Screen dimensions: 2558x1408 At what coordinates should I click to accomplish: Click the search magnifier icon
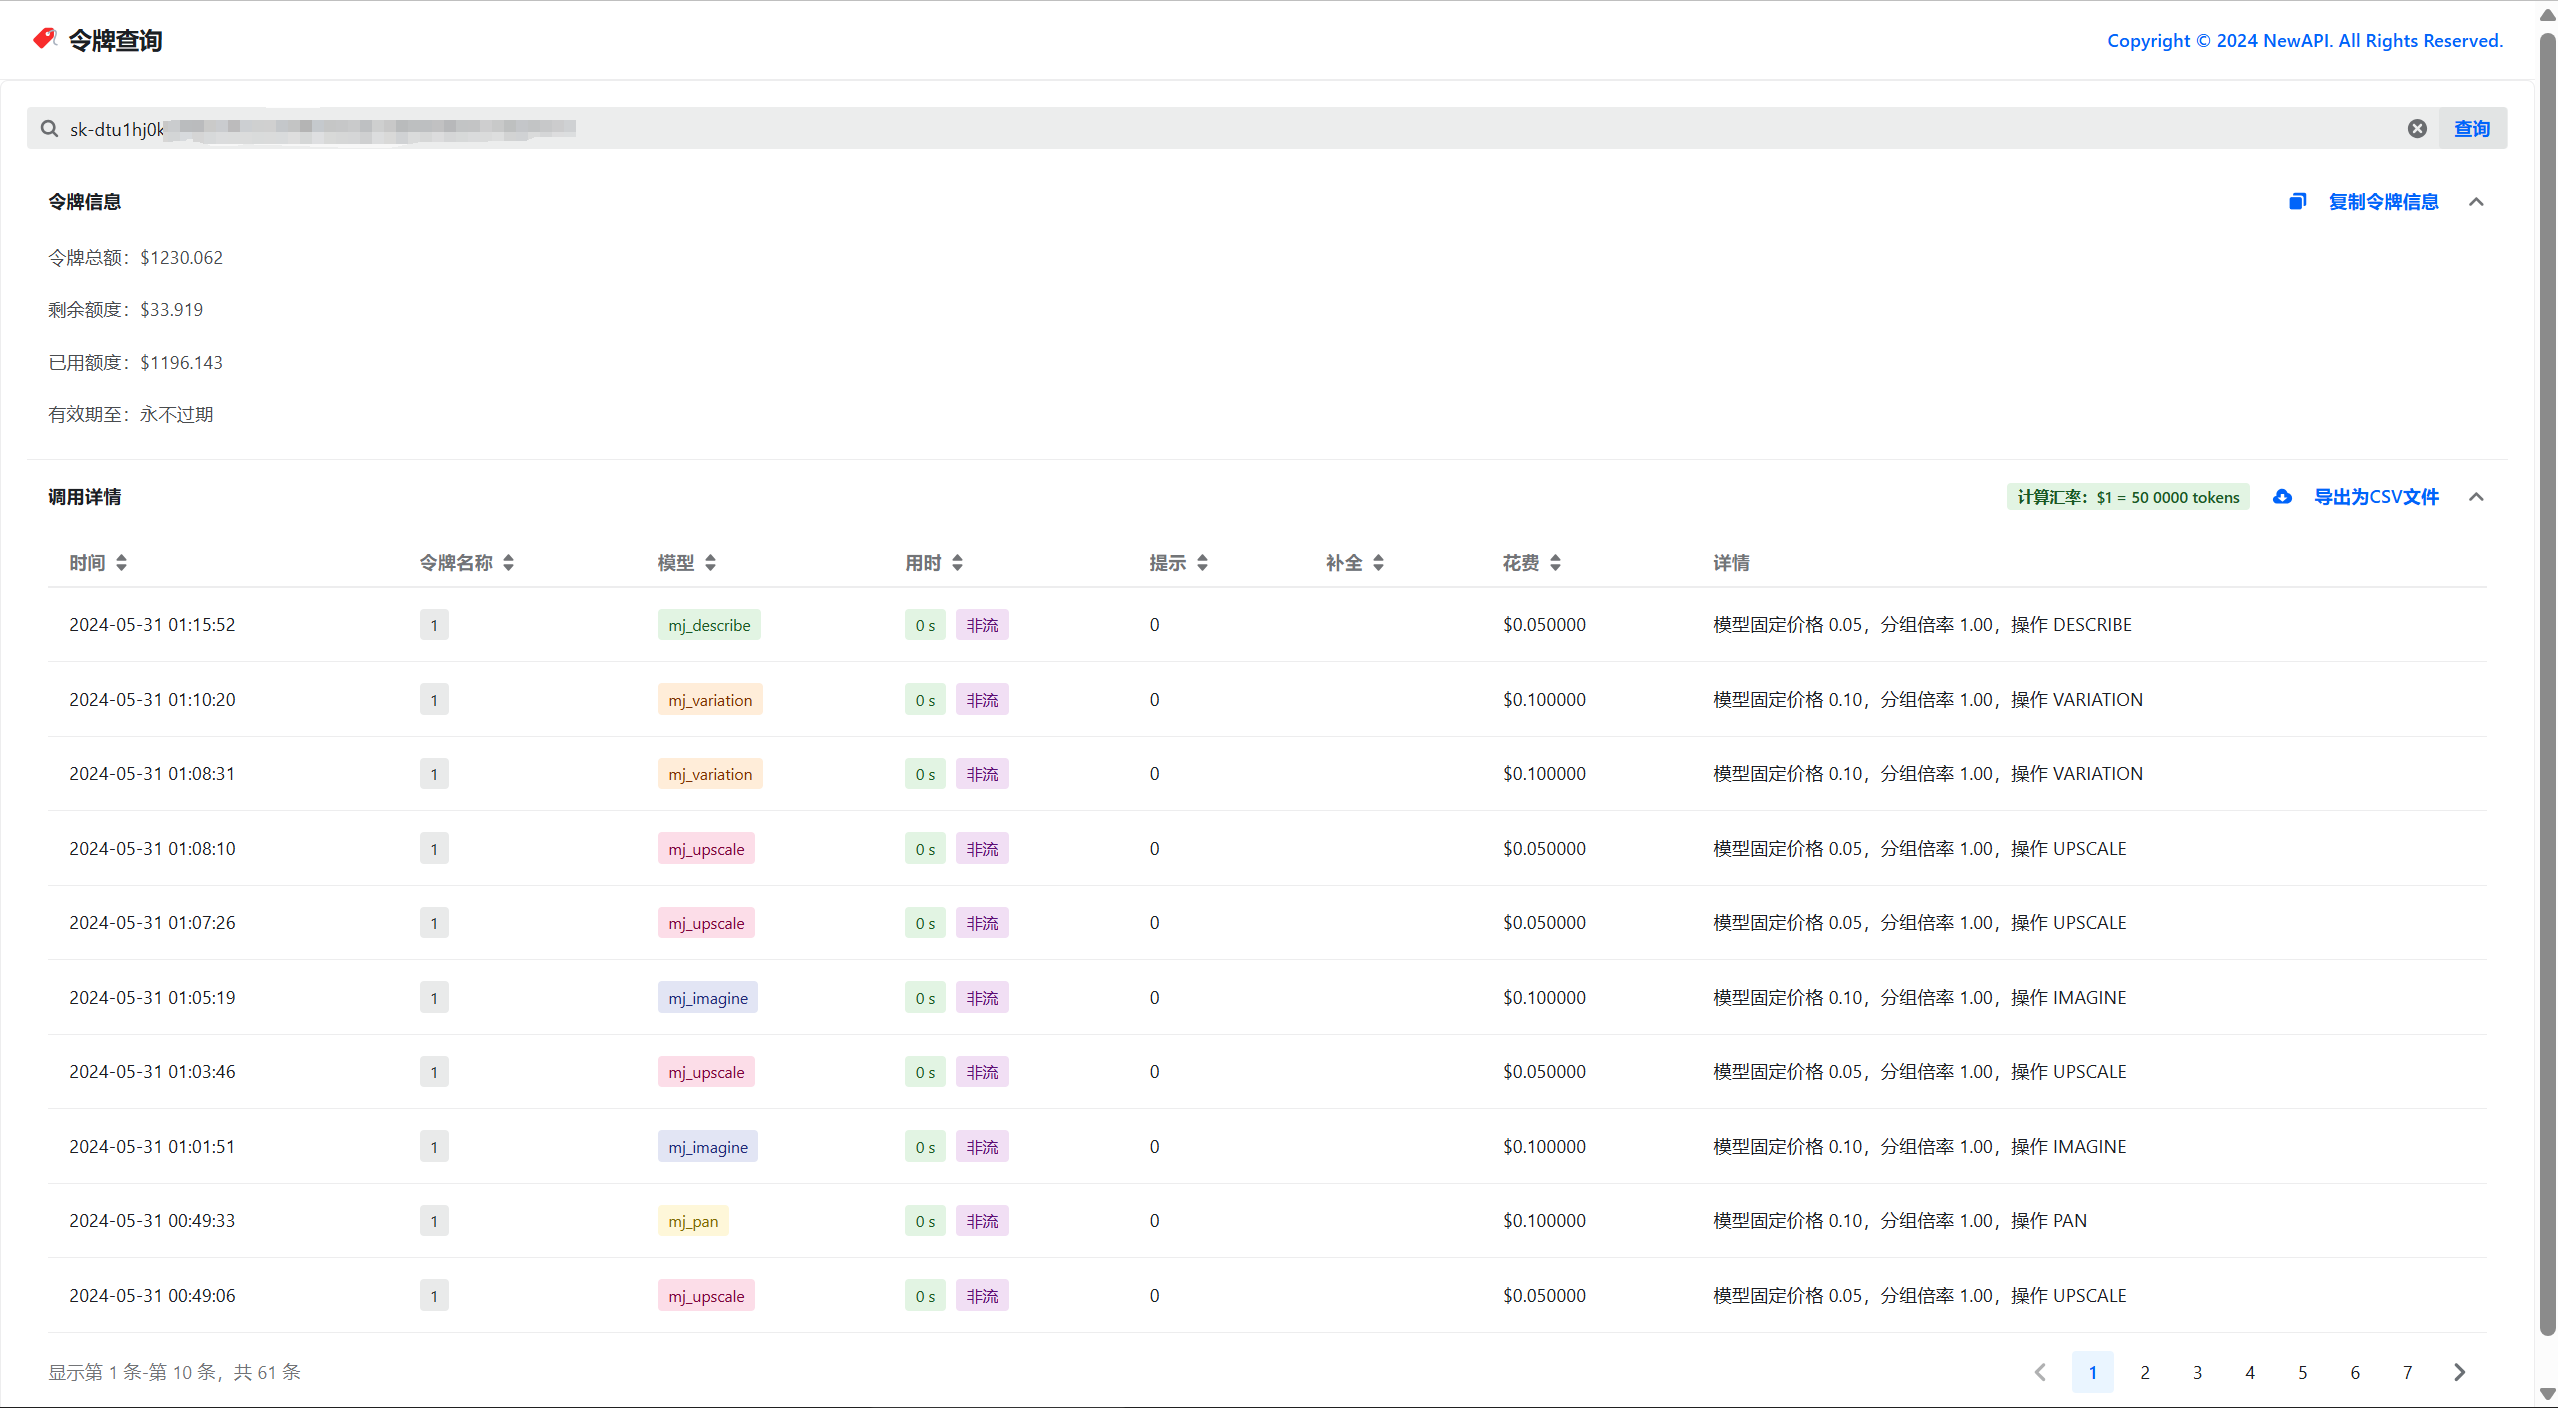pyautogui.click(x=49, y=129)
